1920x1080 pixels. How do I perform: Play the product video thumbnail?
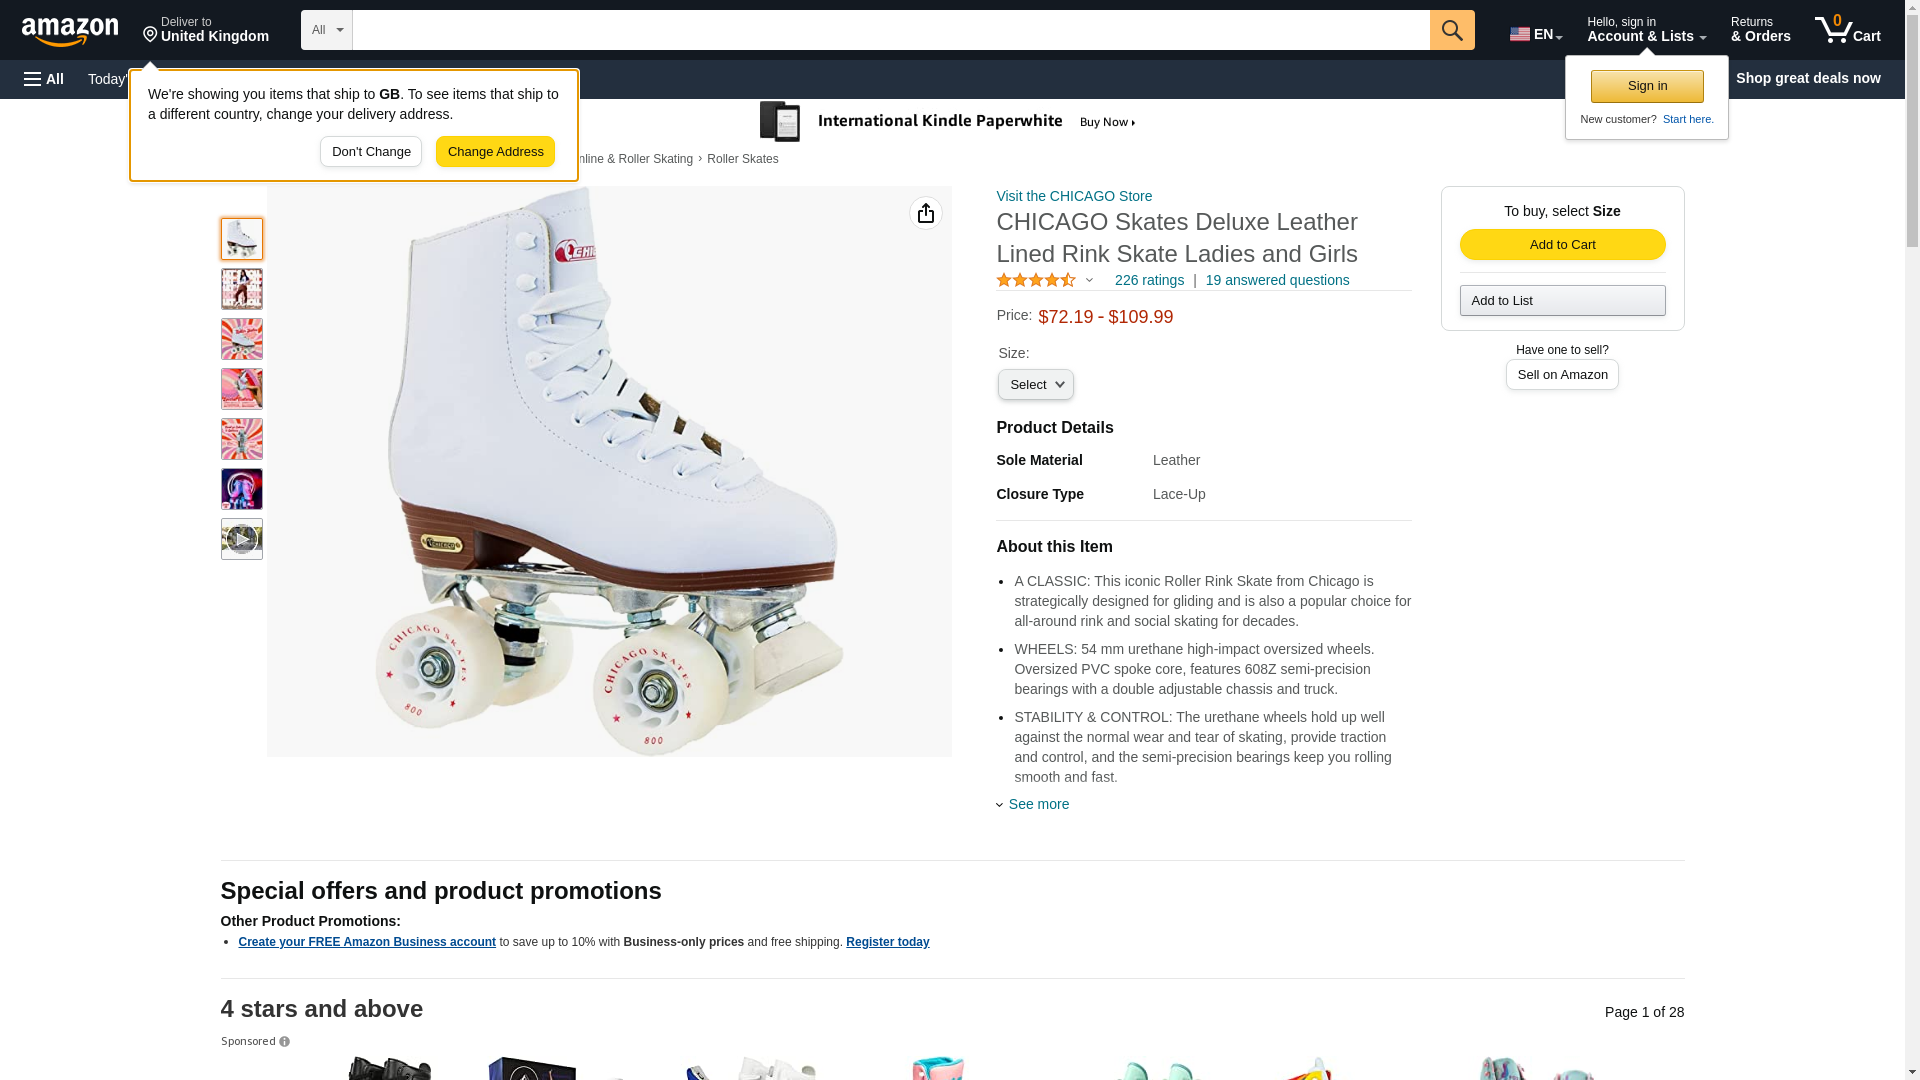click(x=241, y=539)
